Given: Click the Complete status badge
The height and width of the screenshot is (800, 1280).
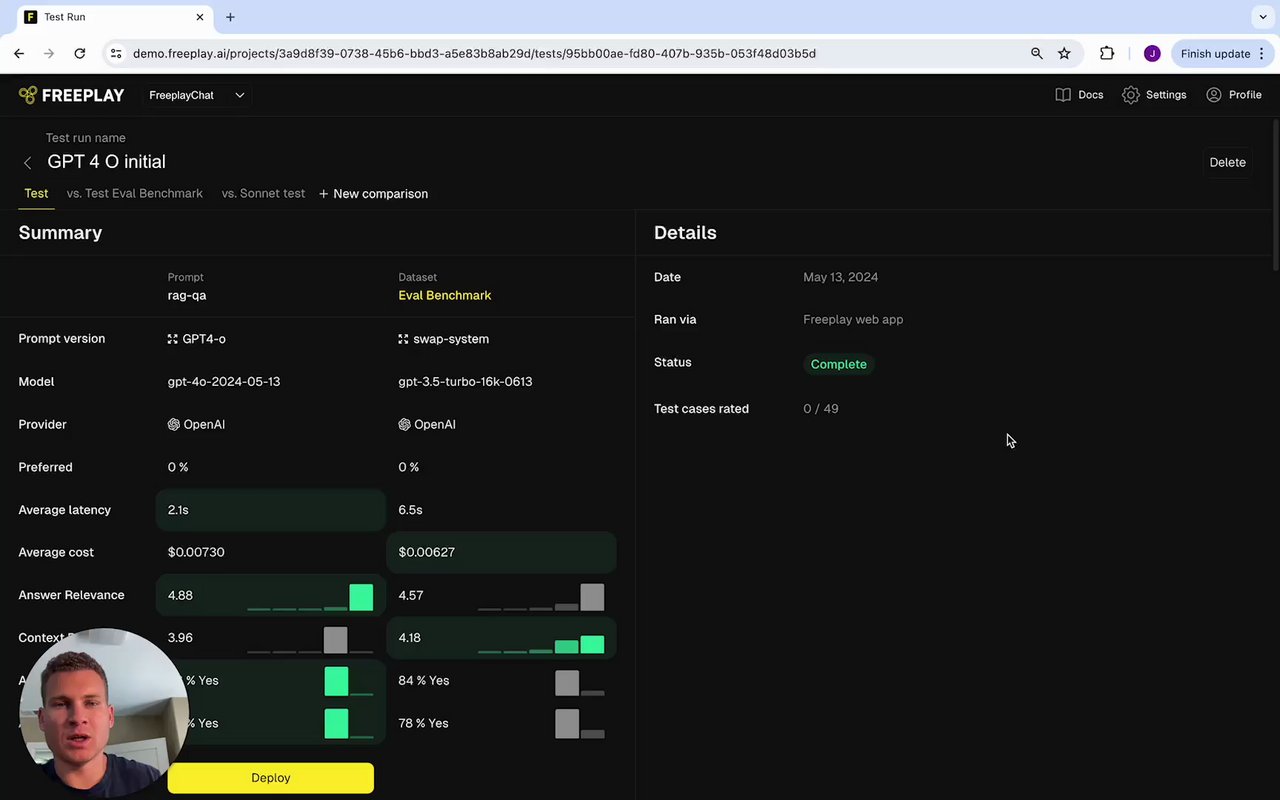Looking at the screenshot, I should tap(839, 365).
